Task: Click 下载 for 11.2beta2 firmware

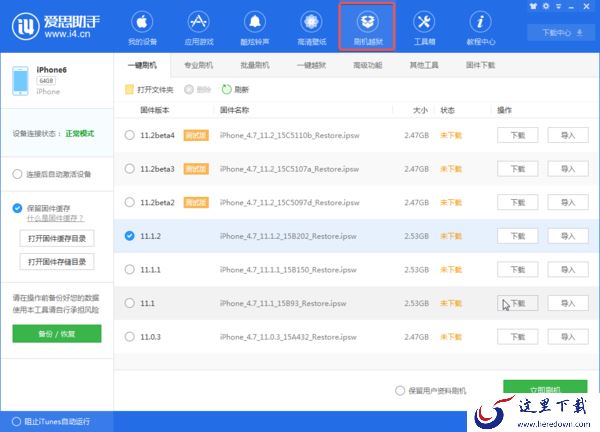Action: (x=518, y=202)
